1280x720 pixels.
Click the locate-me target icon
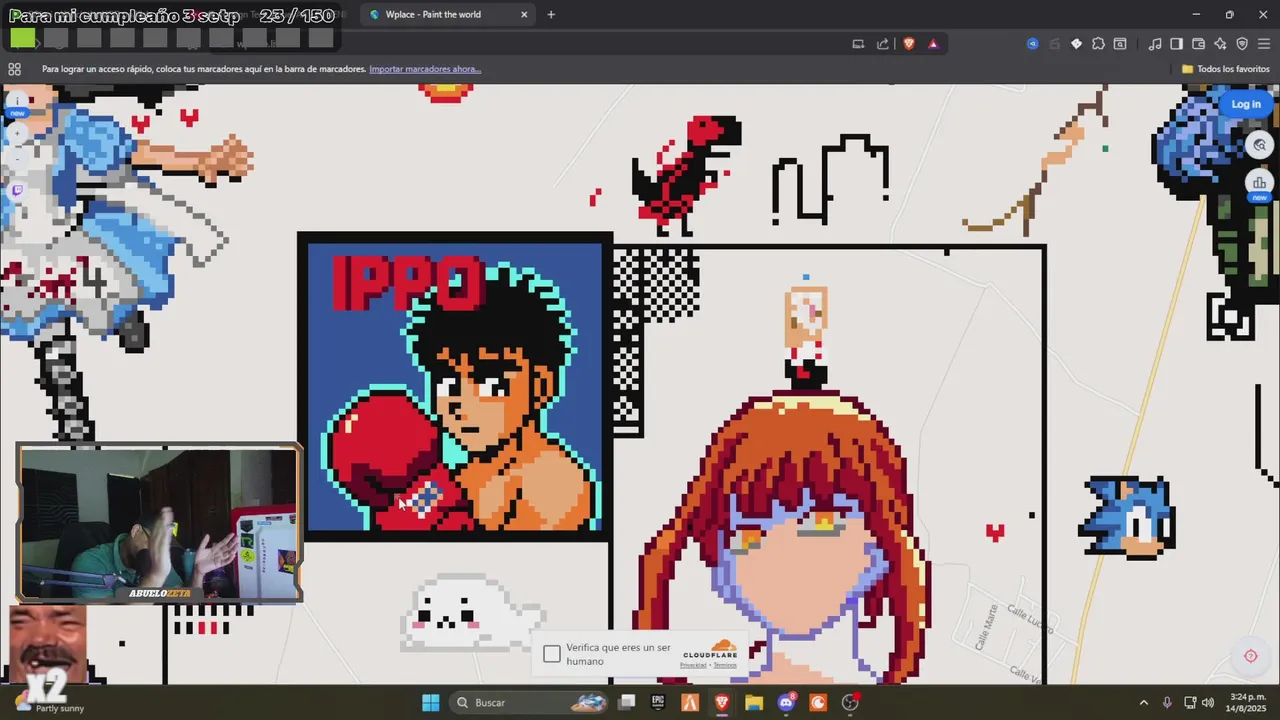point(1250,656)
